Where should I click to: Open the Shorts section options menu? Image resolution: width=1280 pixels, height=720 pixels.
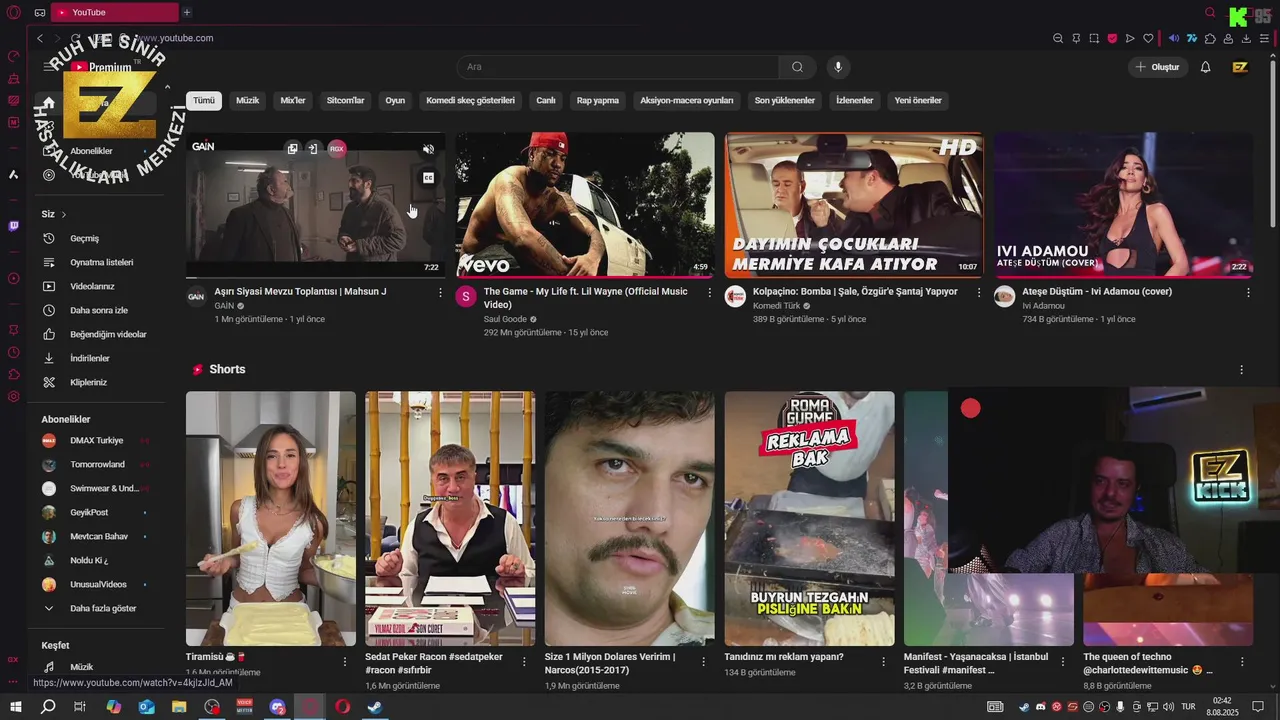(x=1242, y=370)
